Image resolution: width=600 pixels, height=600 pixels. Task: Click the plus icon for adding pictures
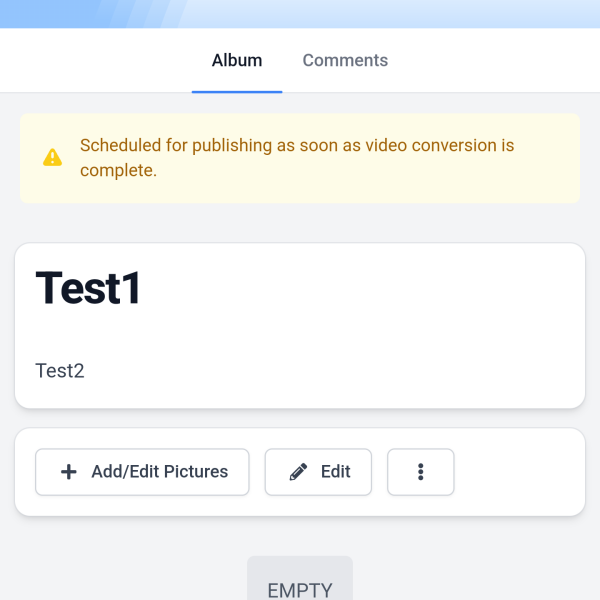pyautogui.click(x=69, y=472)
